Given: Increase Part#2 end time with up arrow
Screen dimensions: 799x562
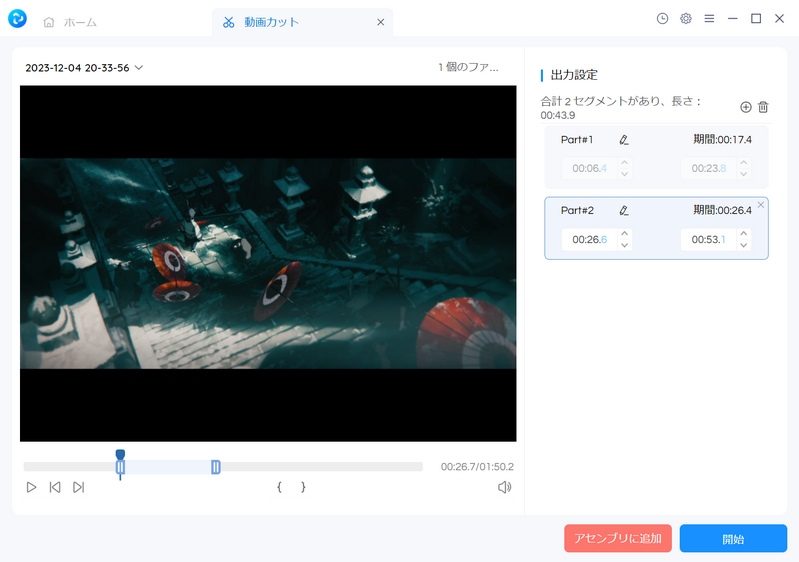Looking at the screenshot, I should (744, 234).
